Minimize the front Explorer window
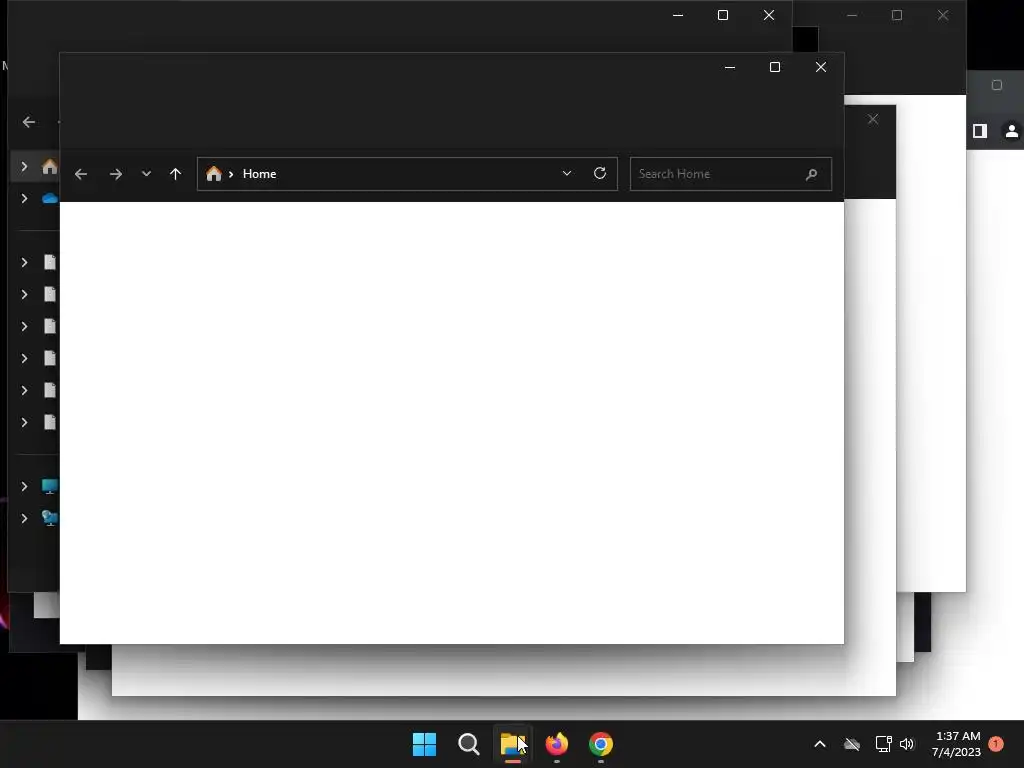The width and height of the screenshot is (1024, 768). (x=730, y=67)
